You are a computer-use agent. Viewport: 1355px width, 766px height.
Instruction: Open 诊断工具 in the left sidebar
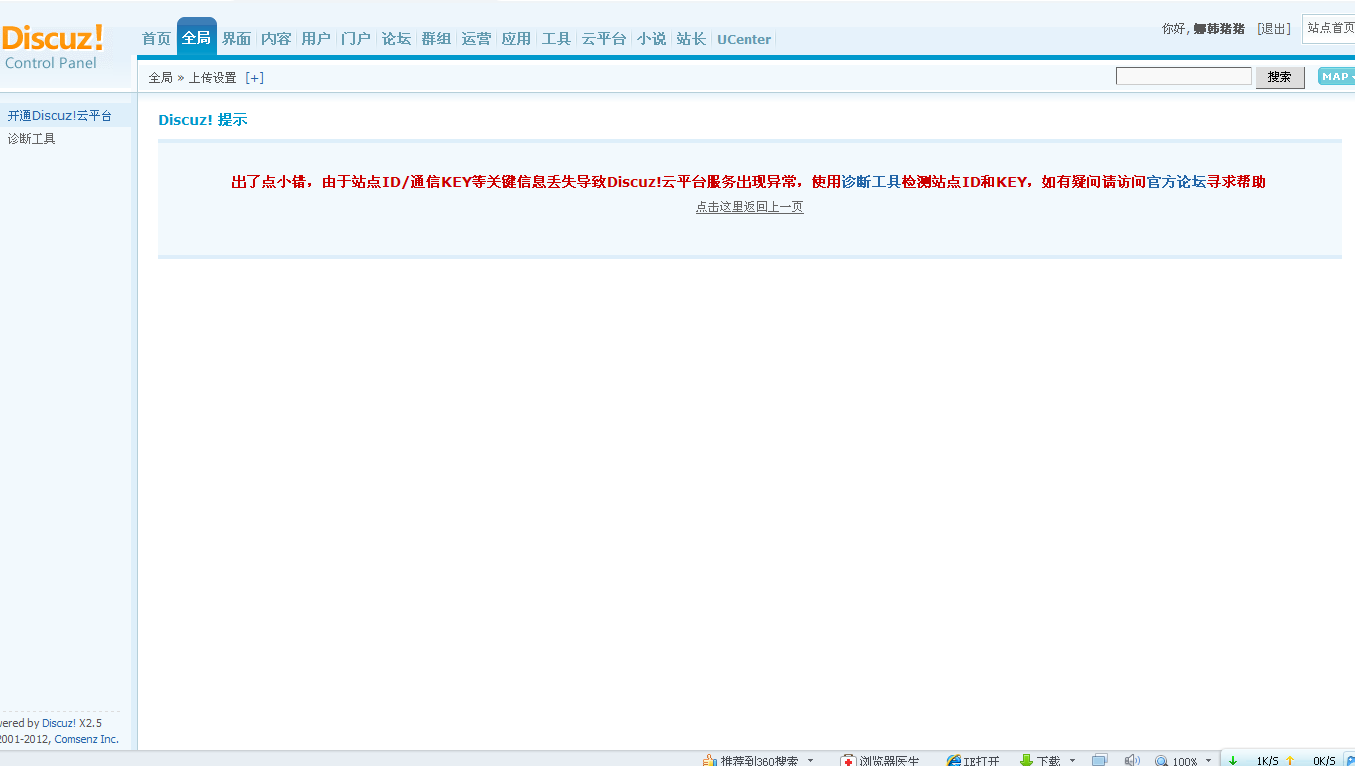tap(32, 139)
